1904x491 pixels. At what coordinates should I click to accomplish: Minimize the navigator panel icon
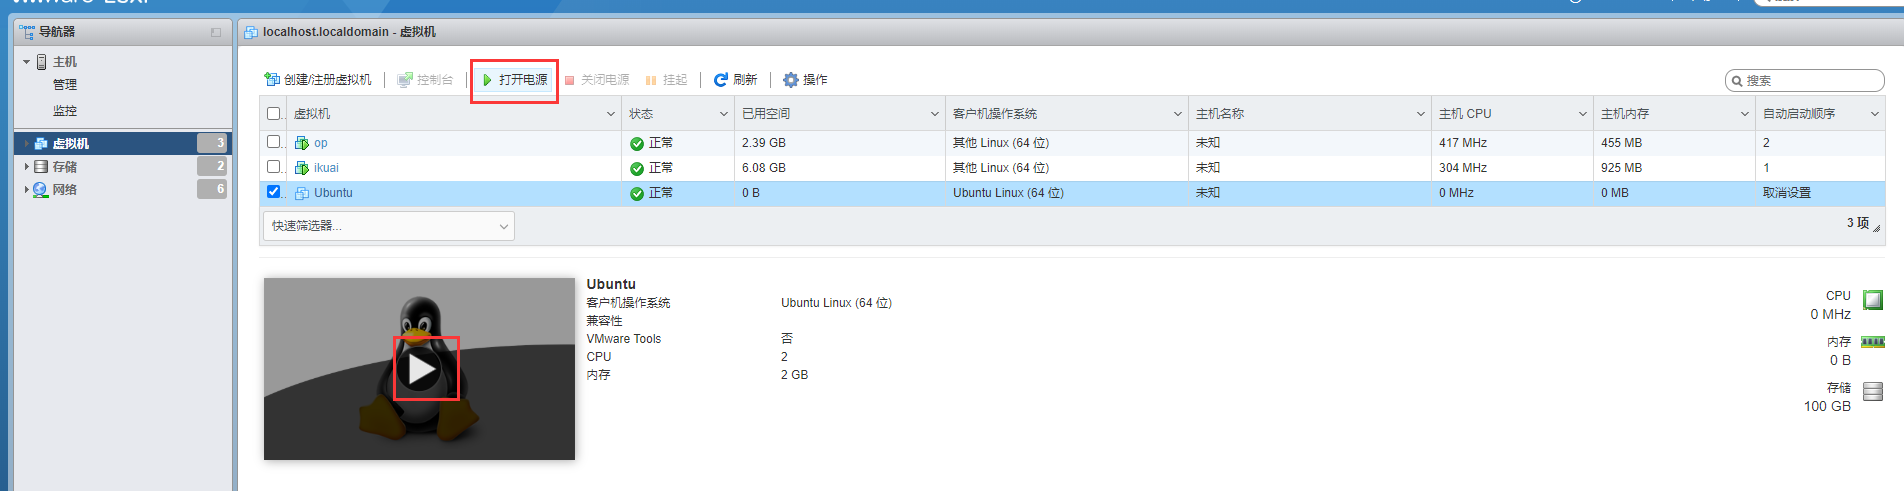pos(216,33)
